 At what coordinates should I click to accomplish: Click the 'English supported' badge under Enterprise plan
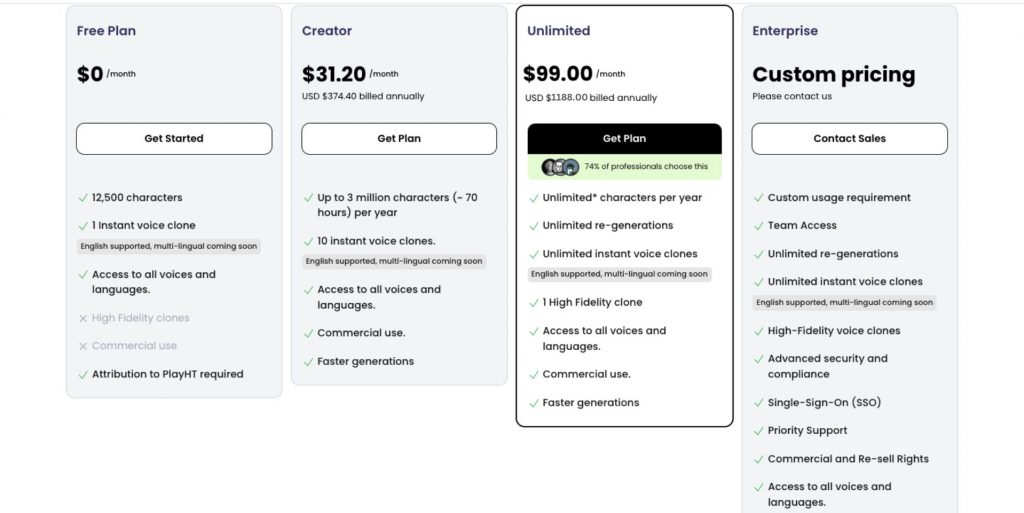pyautogui.click(x=844, y=302)
